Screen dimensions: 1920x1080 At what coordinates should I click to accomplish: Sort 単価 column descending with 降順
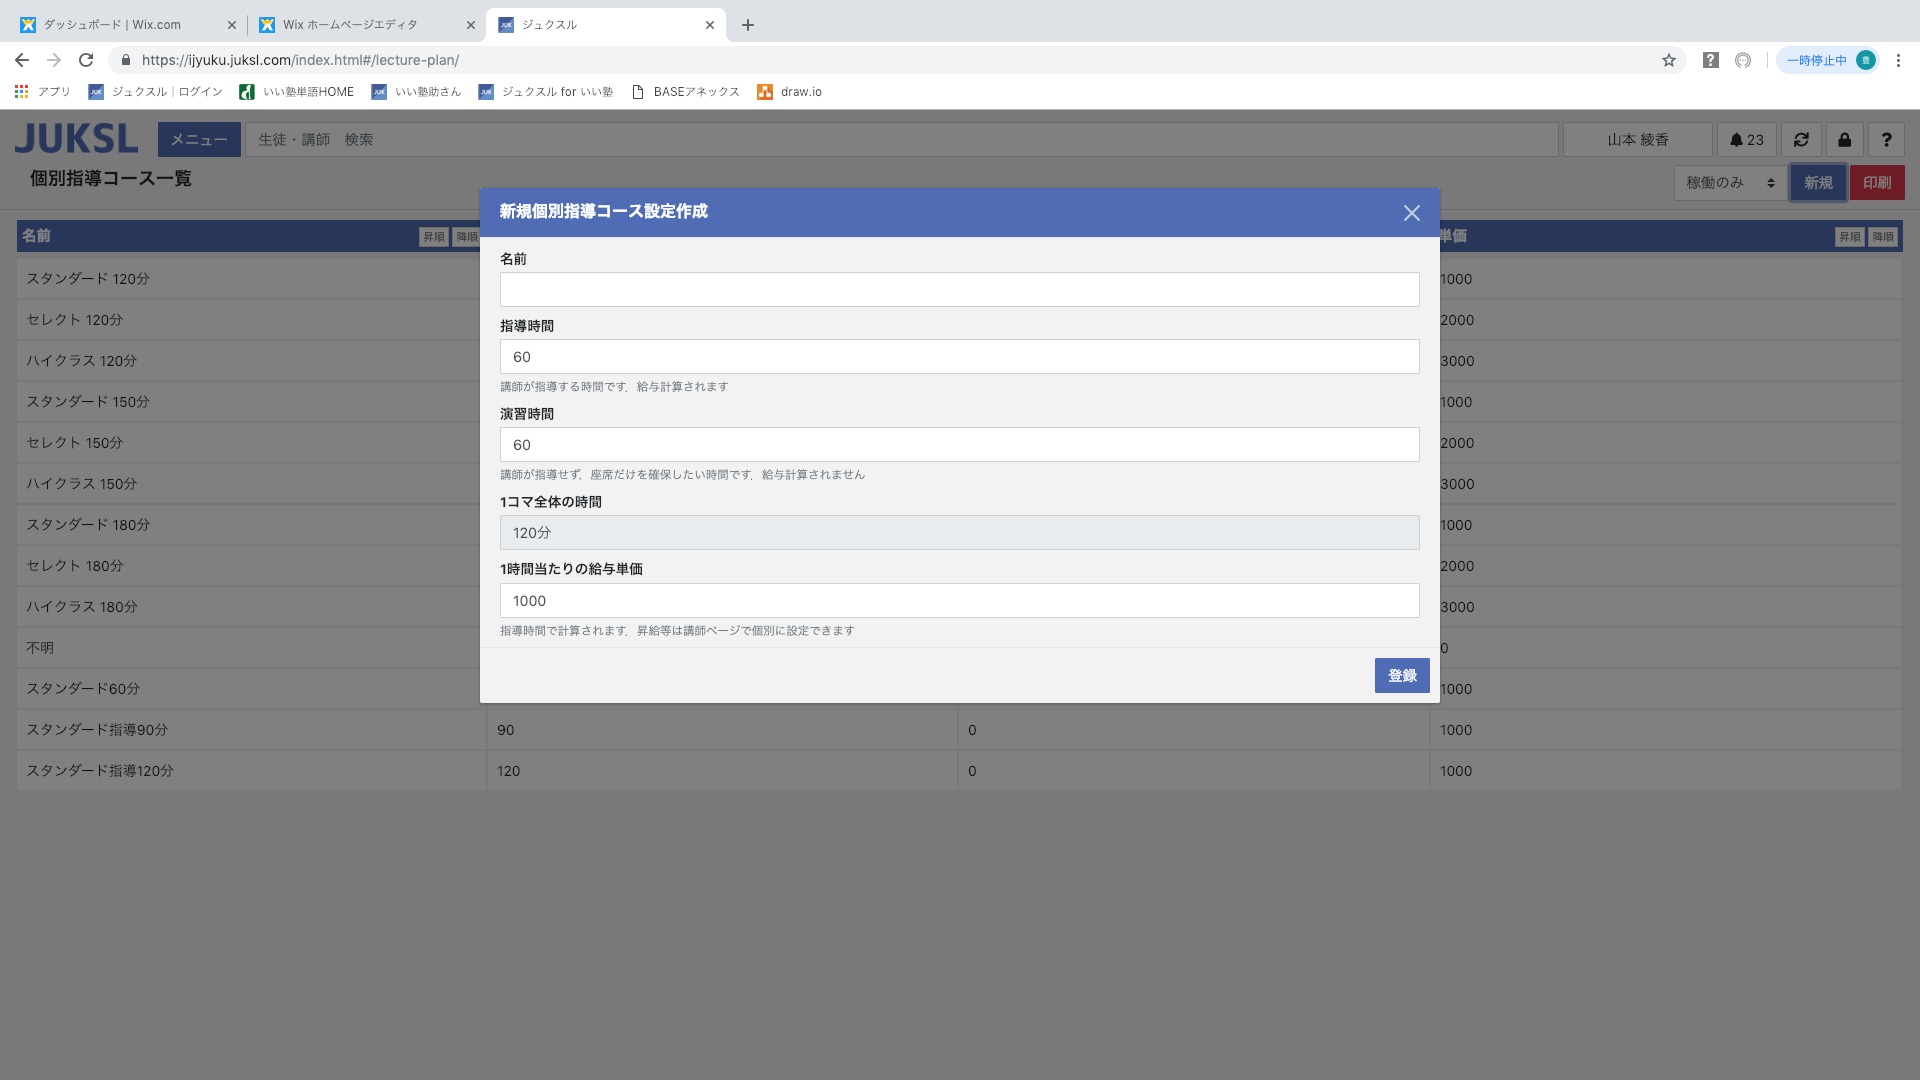tap(1883, 237)
